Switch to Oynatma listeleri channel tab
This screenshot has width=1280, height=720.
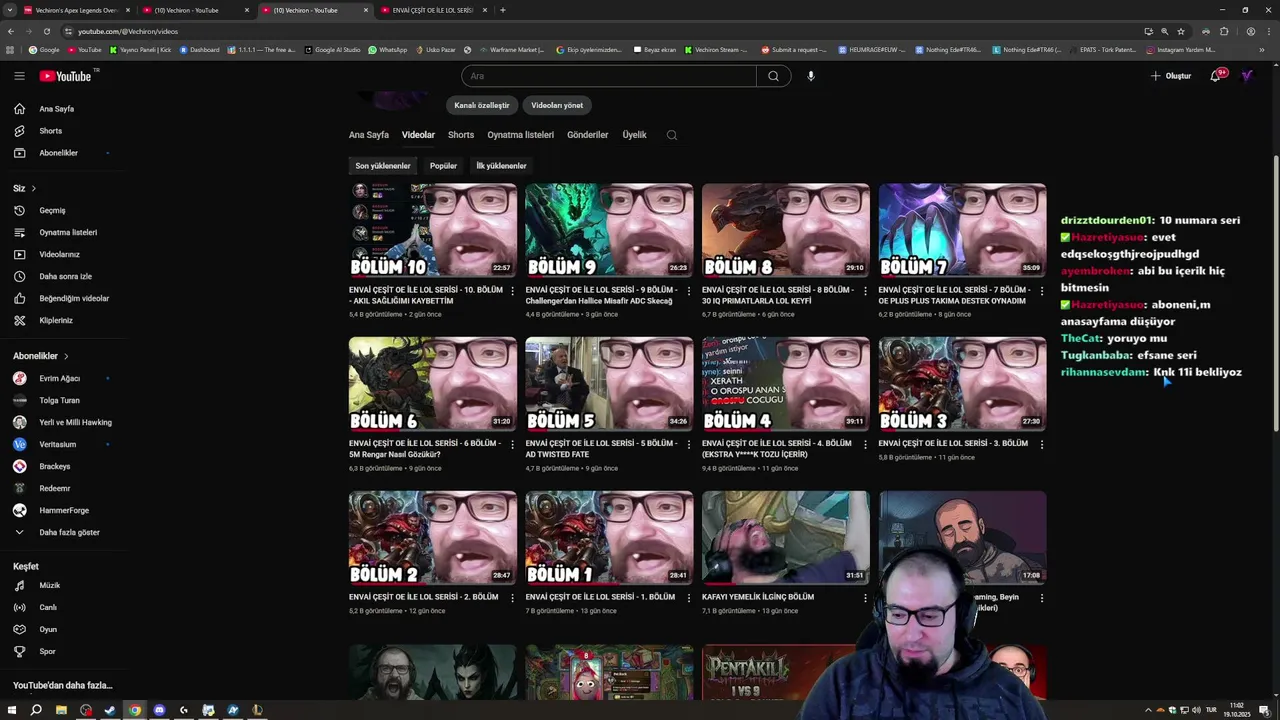pos(520,135)
